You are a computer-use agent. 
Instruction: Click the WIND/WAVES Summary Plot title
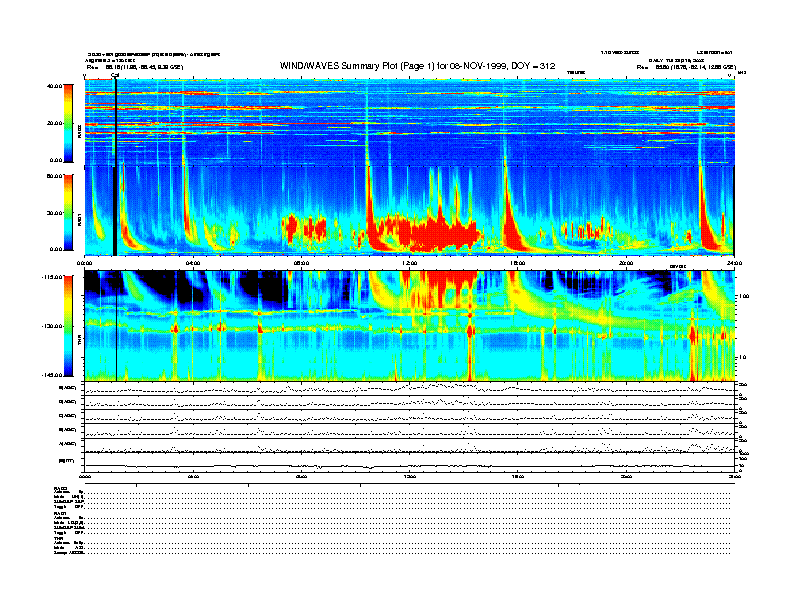[x=417, y=66]
